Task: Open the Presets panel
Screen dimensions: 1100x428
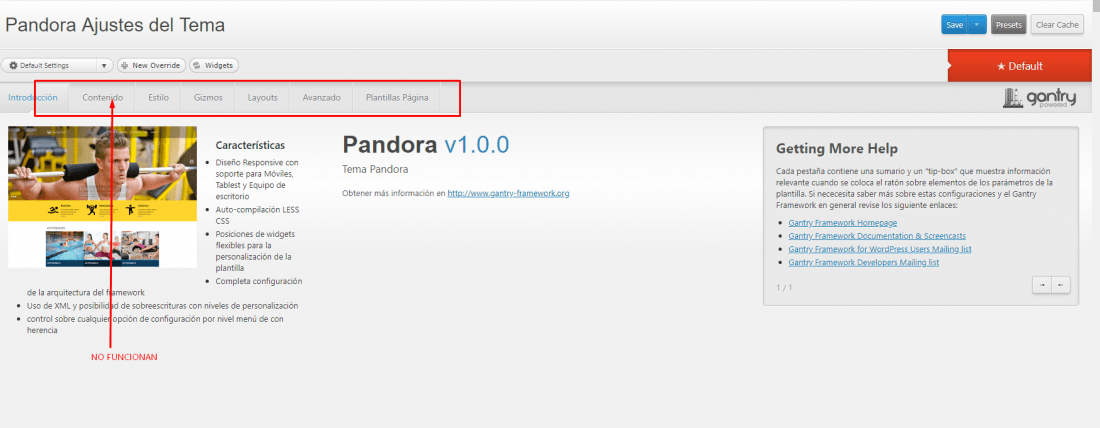Action: pos(1009,25)
